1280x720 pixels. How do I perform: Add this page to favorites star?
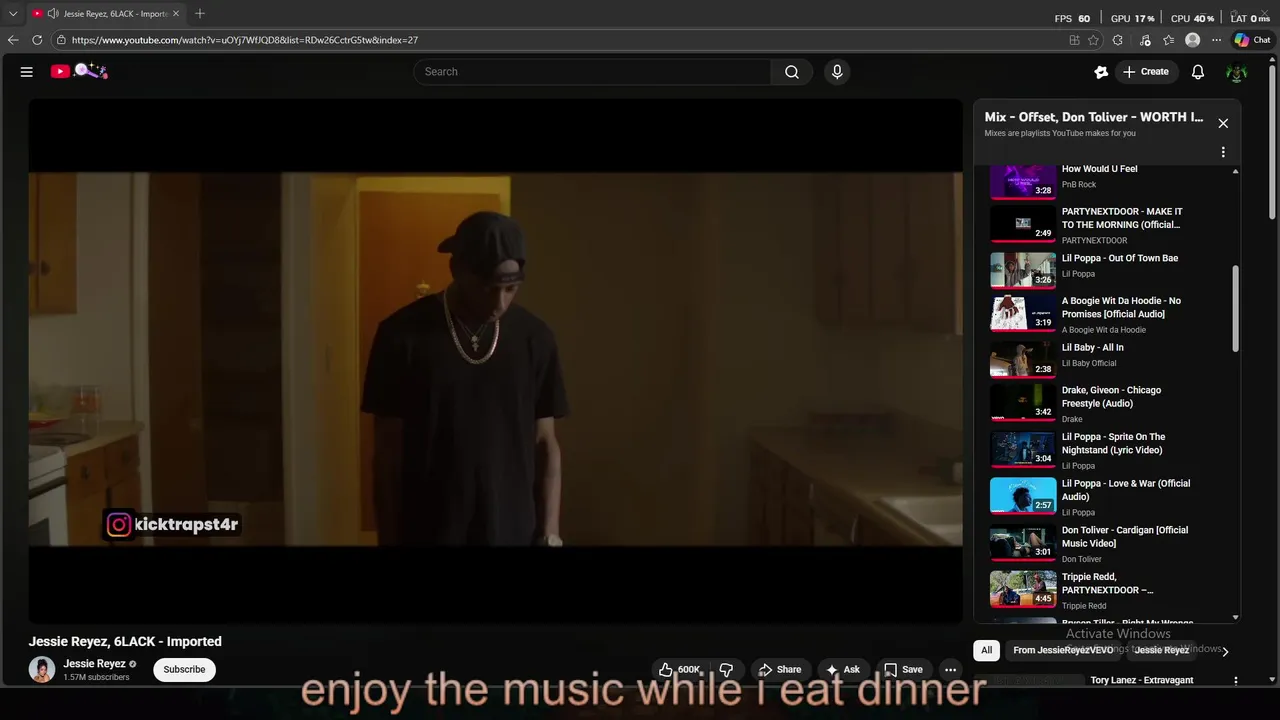click(x=1093, y=40)
